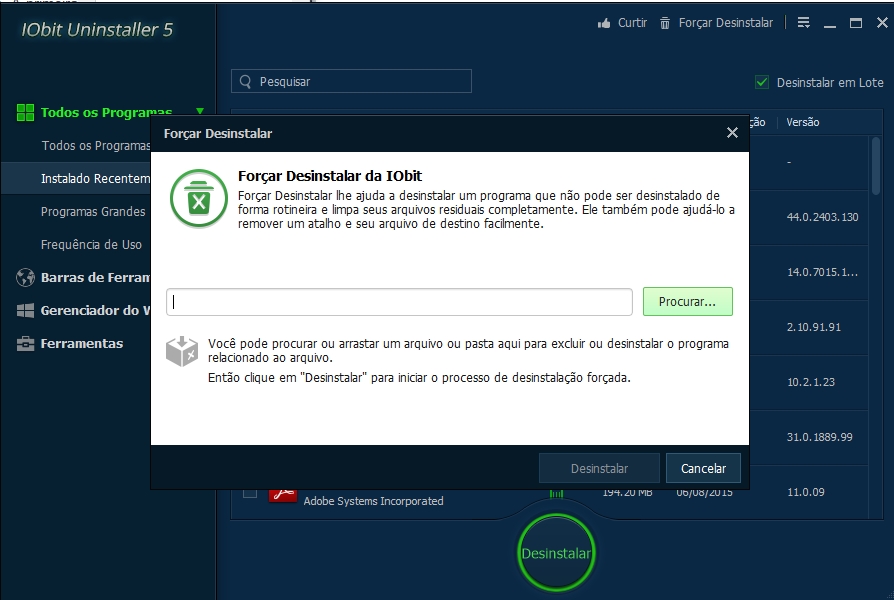Open Programas Grandes list
This screenshot has width=894, height=600.
(x=93, y=212)
